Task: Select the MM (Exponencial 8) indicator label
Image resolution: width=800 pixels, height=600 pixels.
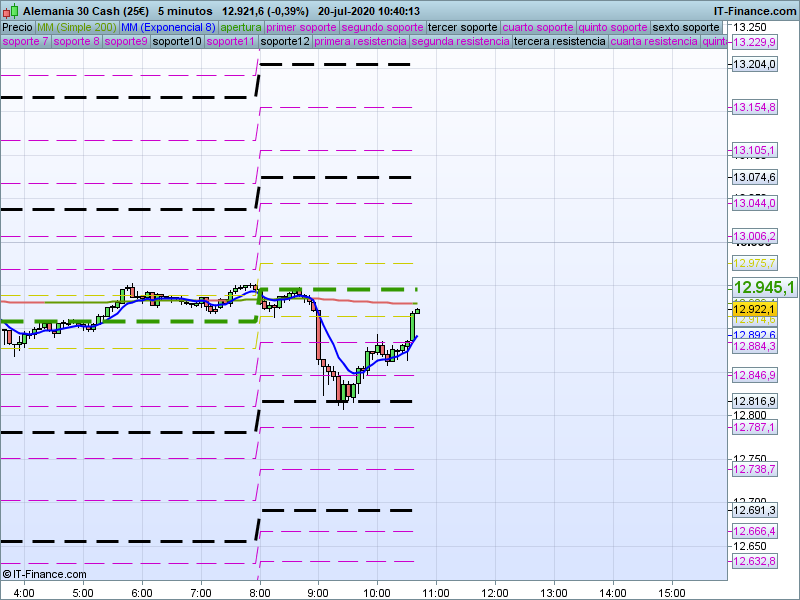Action: (x=174, y=27)
